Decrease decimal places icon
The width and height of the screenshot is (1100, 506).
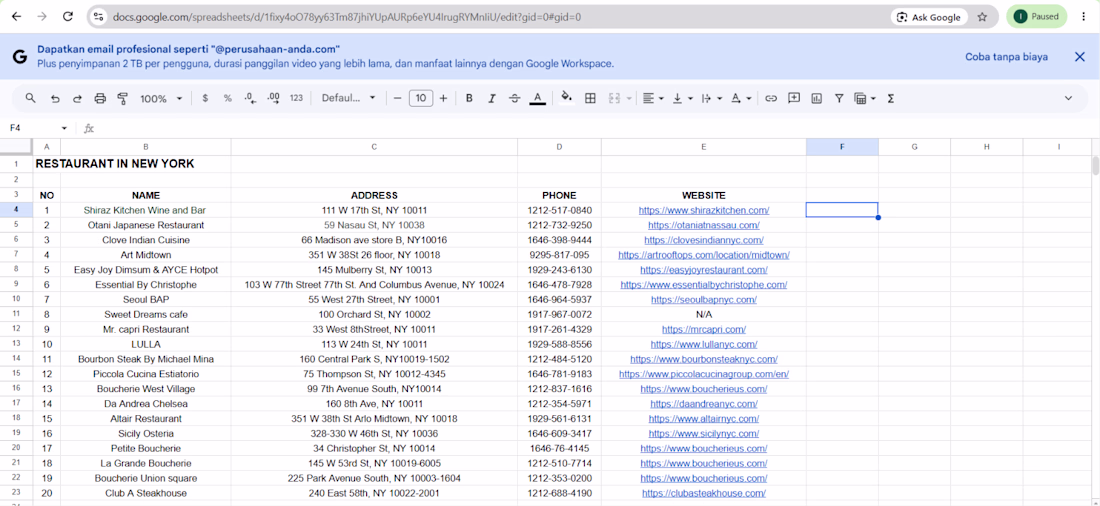(x=250, y=98)
